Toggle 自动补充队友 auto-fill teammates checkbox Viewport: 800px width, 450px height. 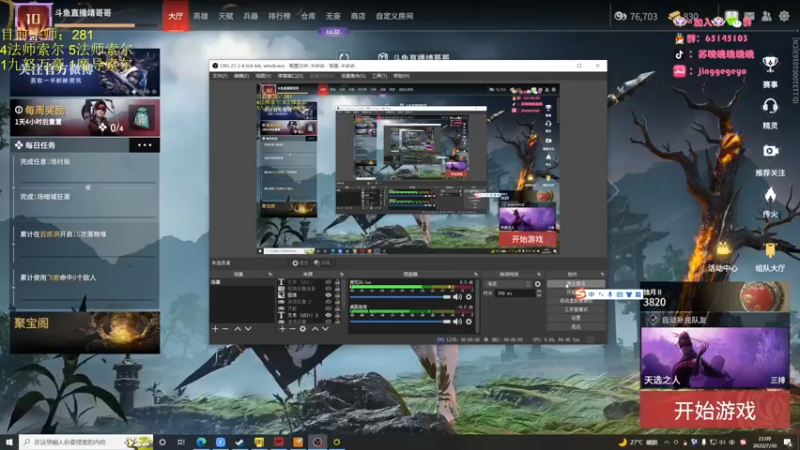click(653, 320)
